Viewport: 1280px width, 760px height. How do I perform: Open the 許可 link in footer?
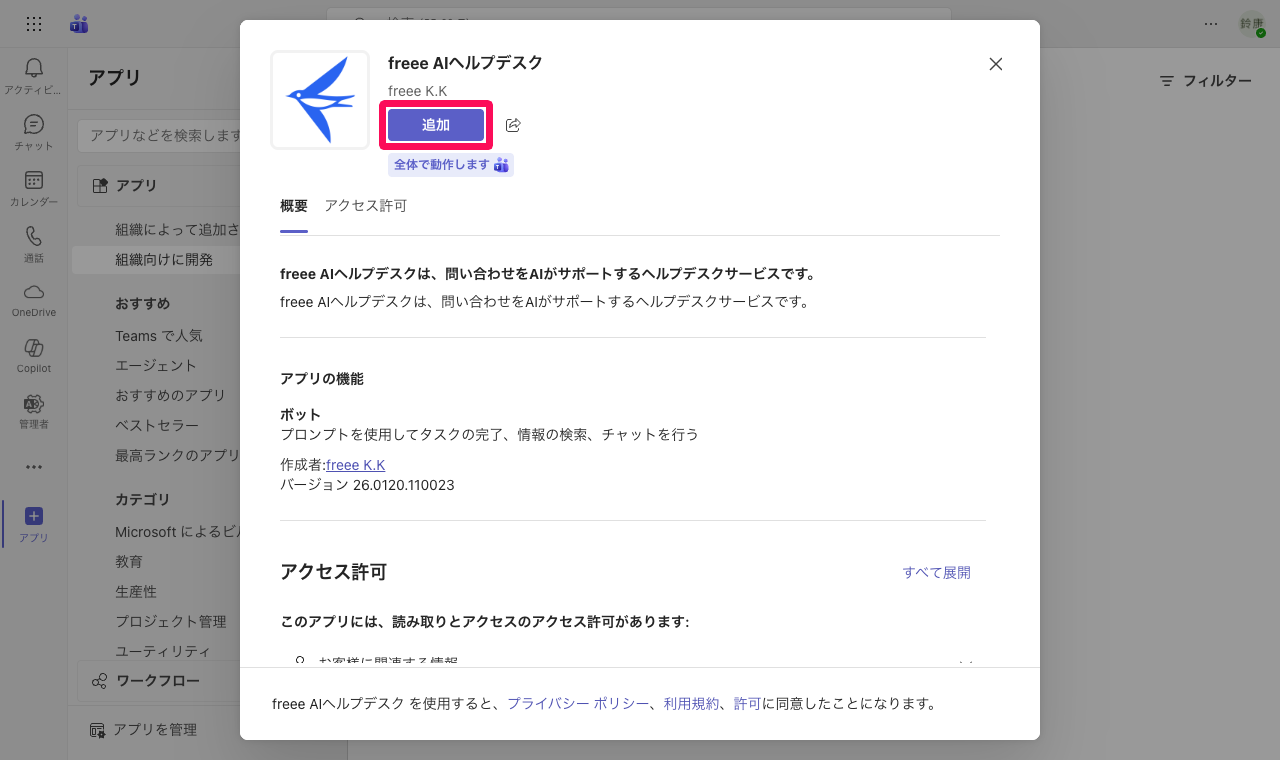[747, 704]
